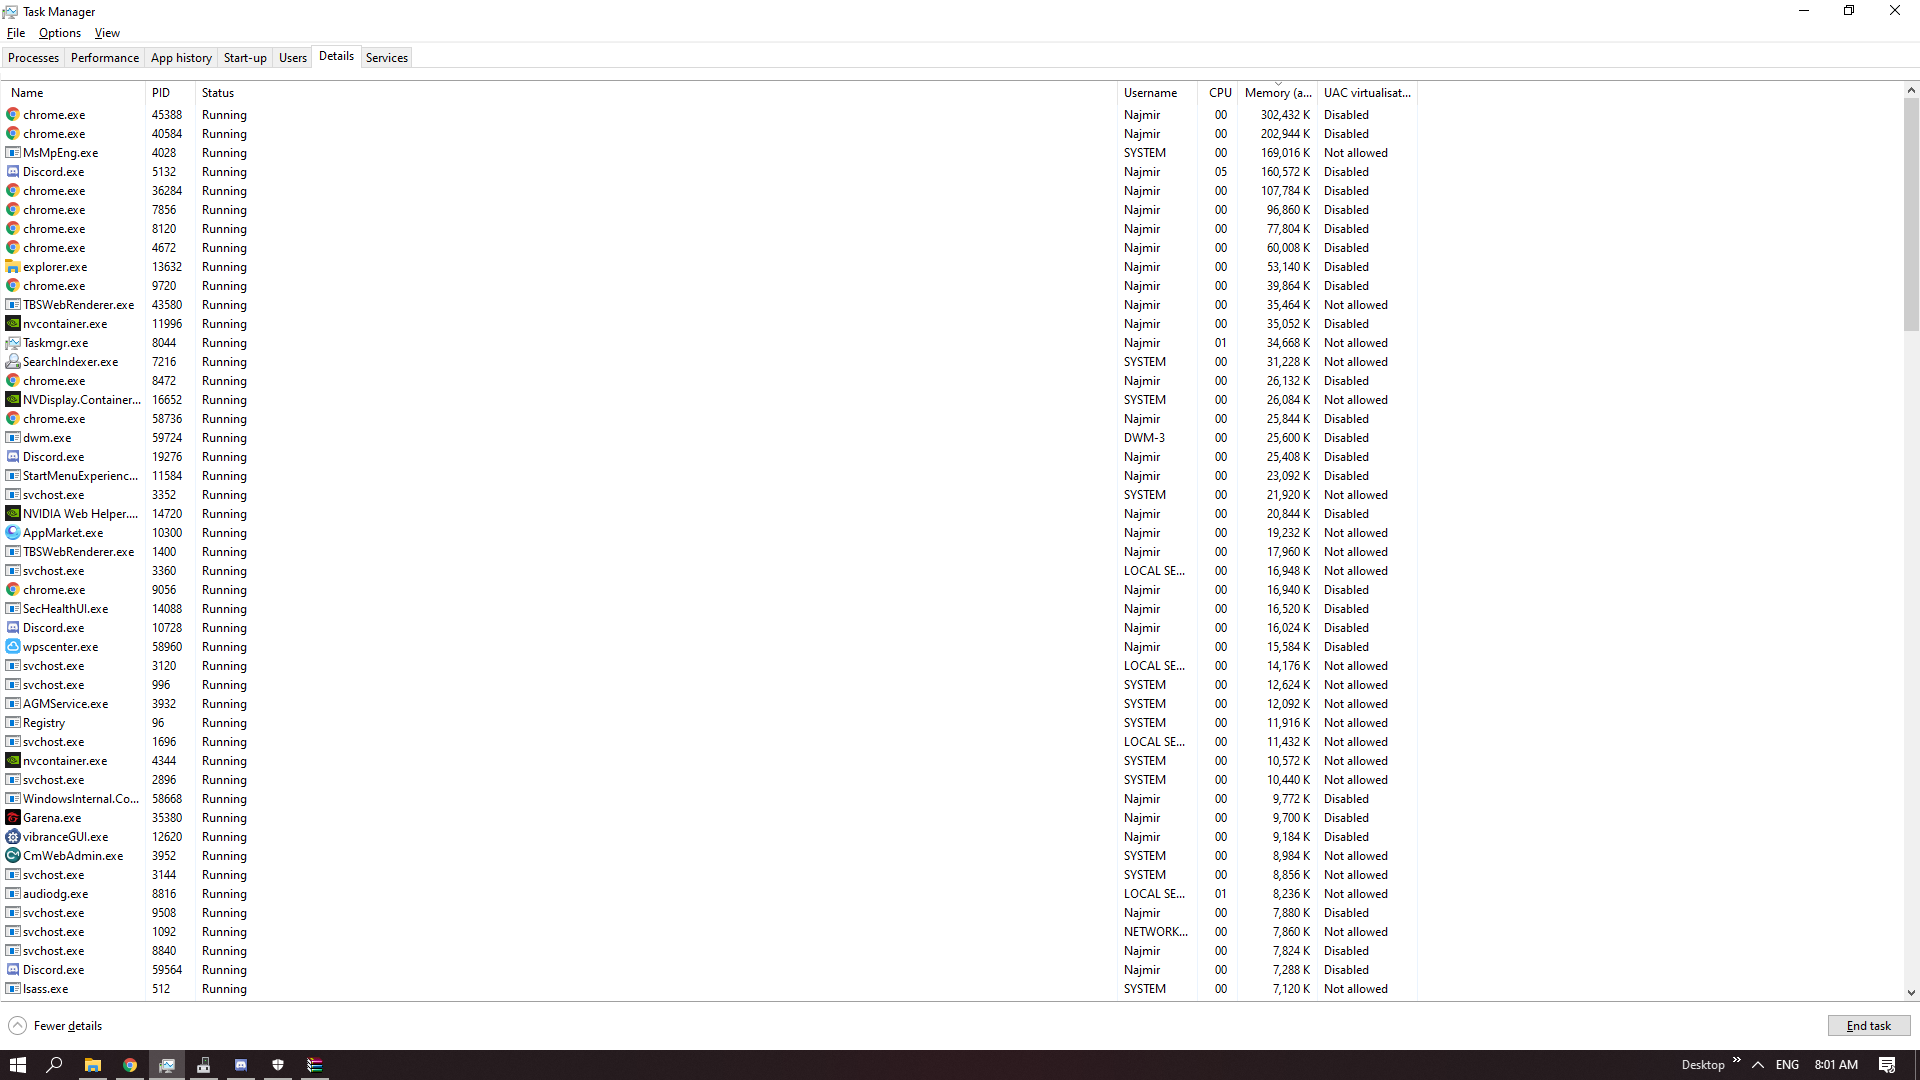
Task: Expand the hidden system tray icons
Action: point(1758,1064)
